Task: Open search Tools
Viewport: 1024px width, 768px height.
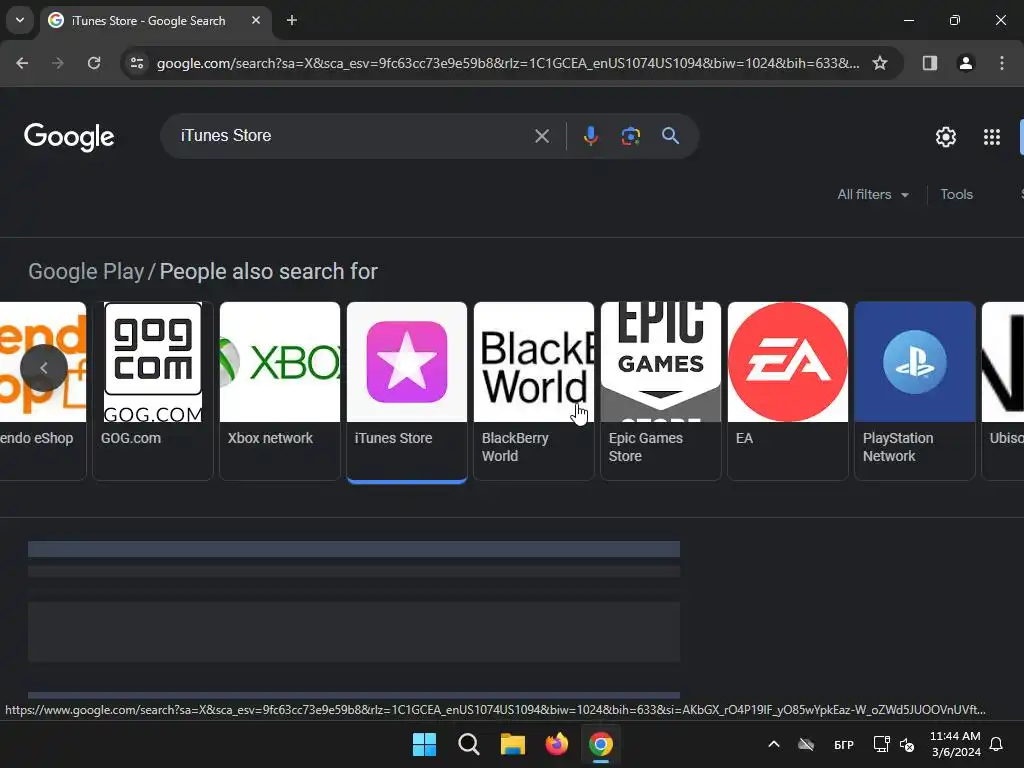Action: click(x=956, y=195)
